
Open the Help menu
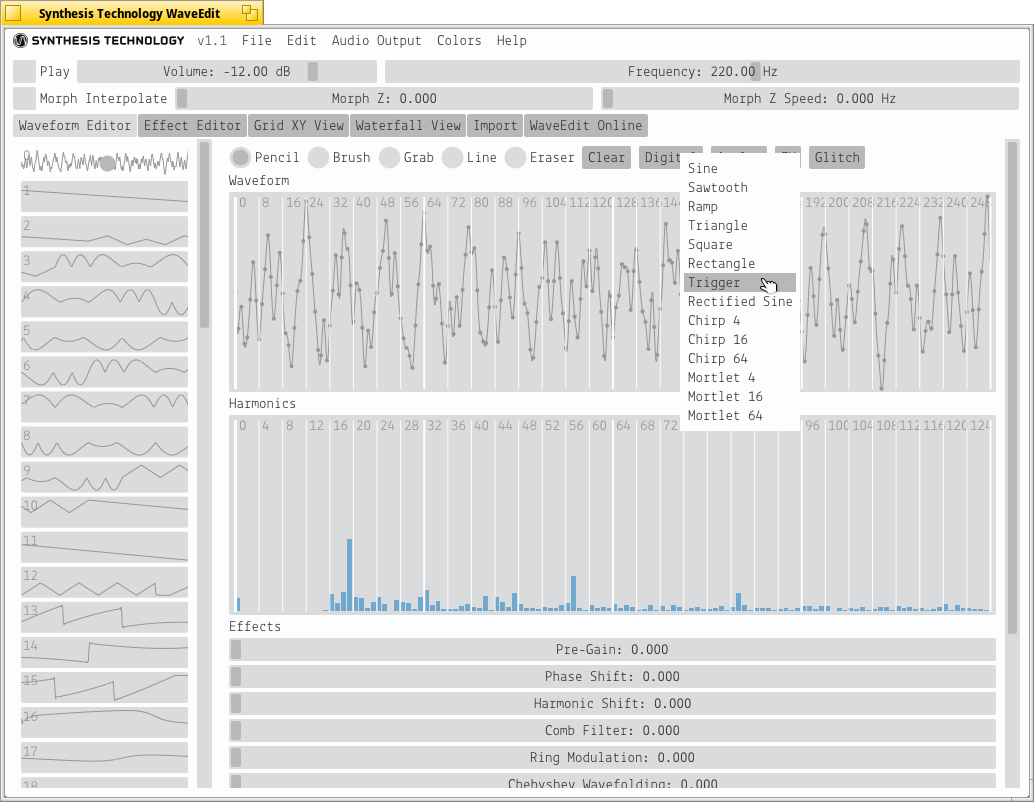tap(512, 41)
